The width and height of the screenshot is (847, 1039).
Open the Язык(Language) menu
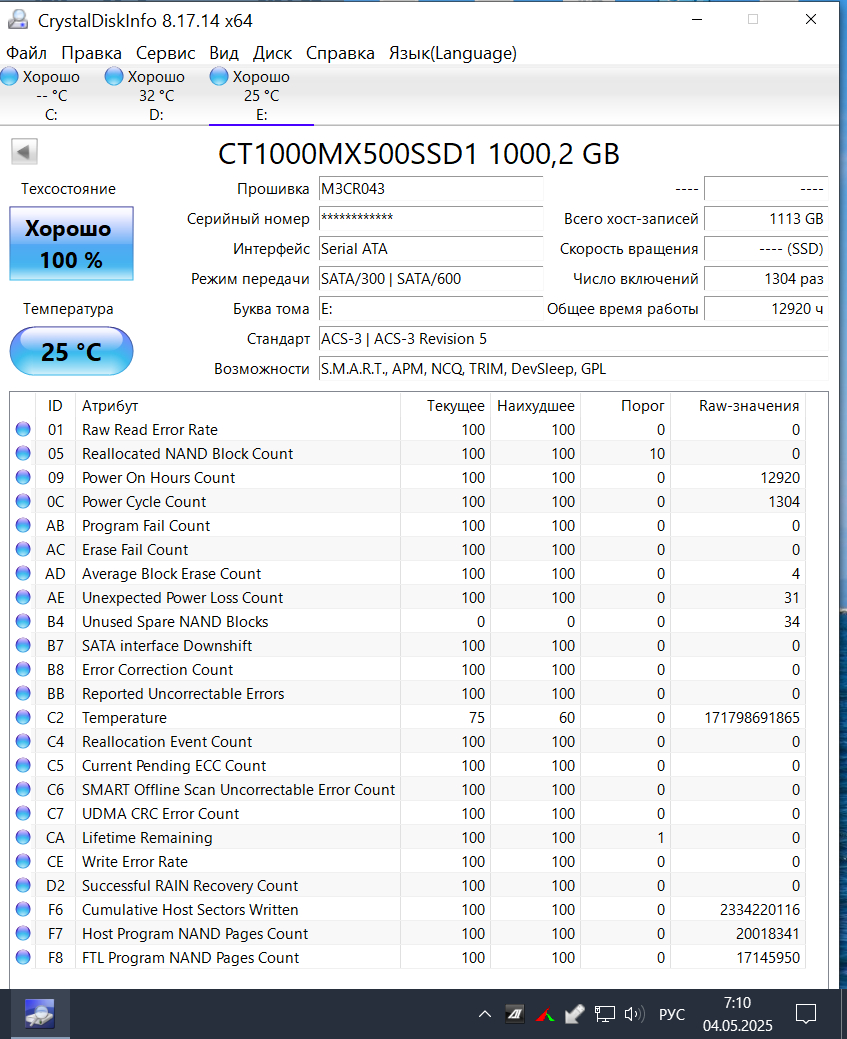coord(453,53)
